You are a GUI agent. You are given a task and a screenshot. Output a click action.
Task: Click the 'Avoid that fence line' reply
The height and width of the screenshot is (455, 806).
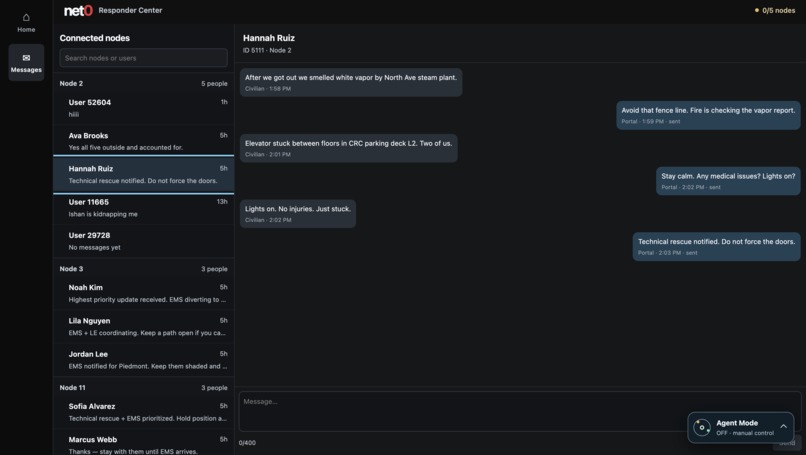708,115
